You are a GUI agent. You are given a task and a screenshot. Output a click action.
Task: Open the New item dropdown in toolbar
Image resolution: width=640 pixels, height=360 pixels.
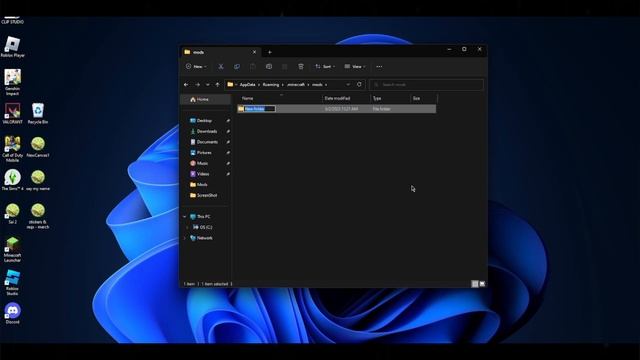[x=196, y=67]
